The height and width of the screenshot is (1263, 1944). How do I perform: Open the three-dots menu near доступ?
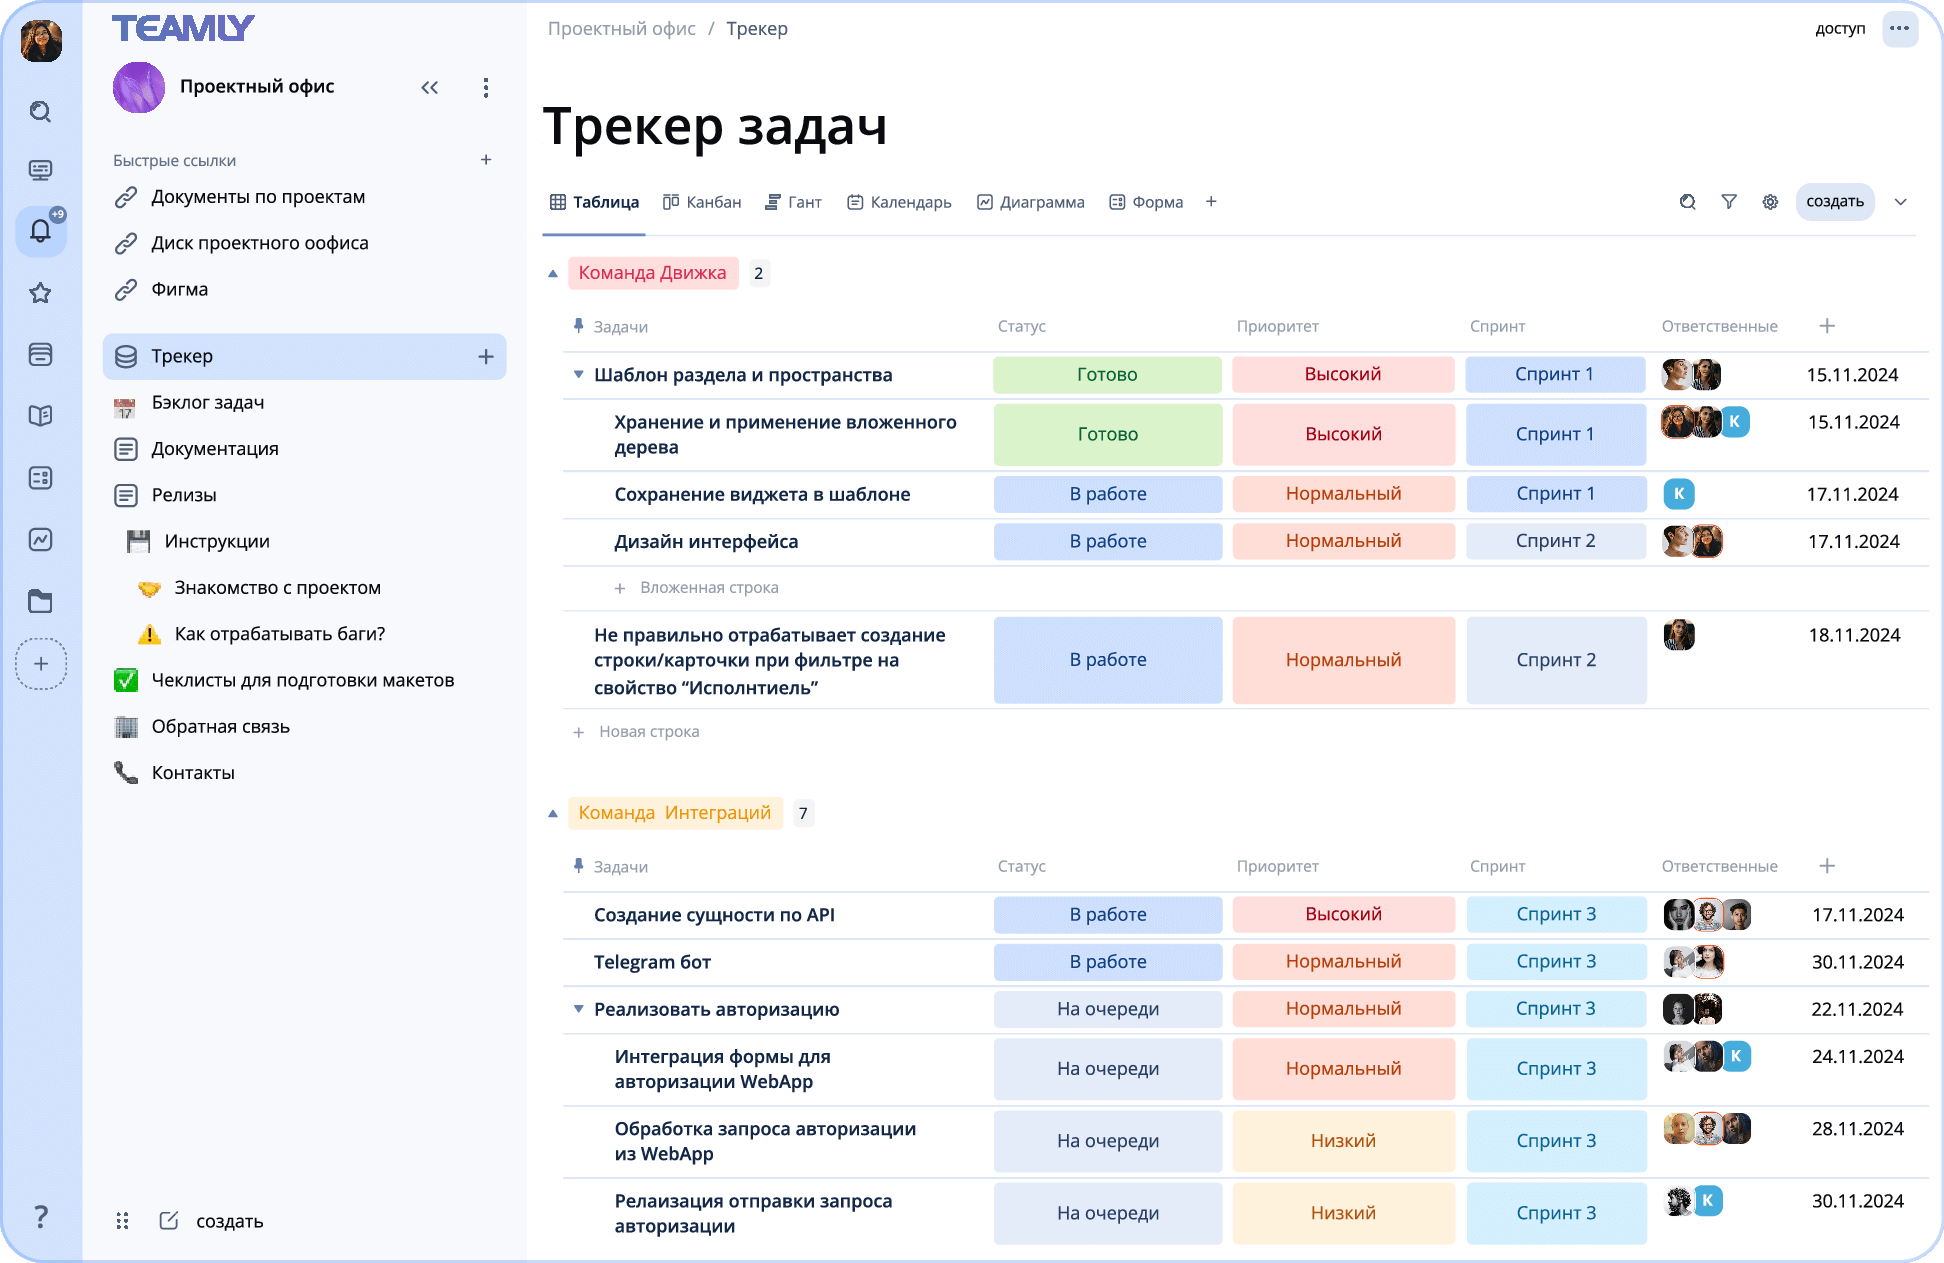tap(1899, 29)
